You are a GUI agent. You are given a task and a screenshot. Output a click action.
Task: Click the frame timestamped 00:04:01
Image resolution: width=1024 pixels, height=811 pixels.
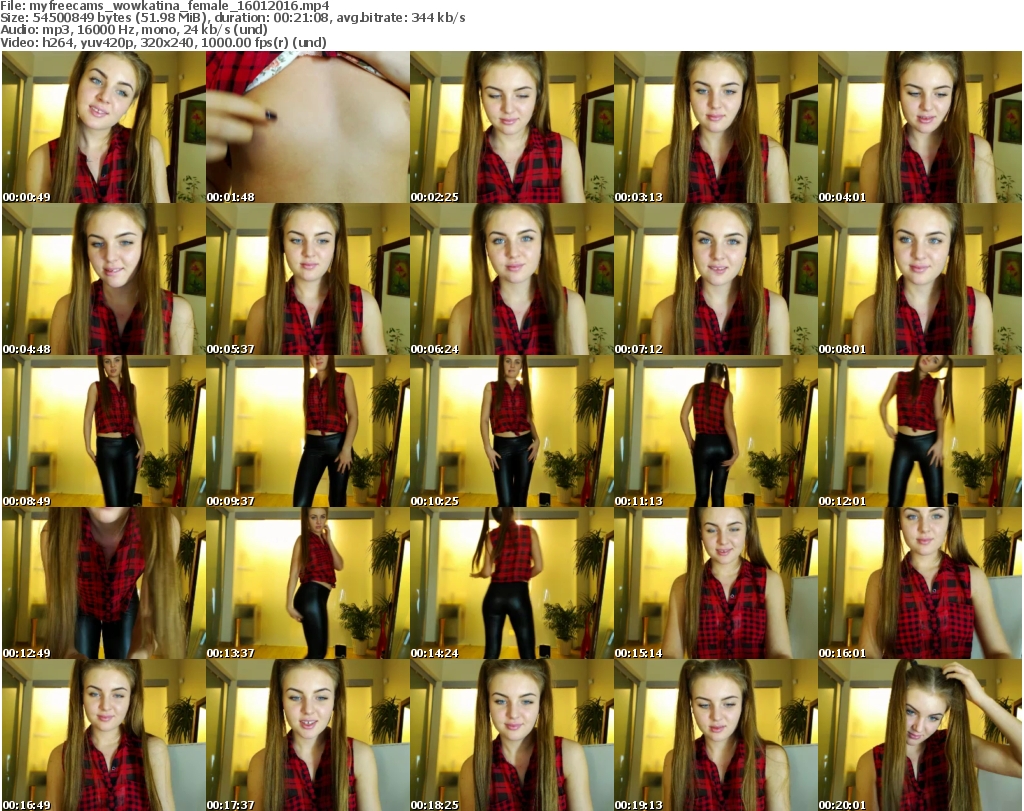click(x=920, y=127)
